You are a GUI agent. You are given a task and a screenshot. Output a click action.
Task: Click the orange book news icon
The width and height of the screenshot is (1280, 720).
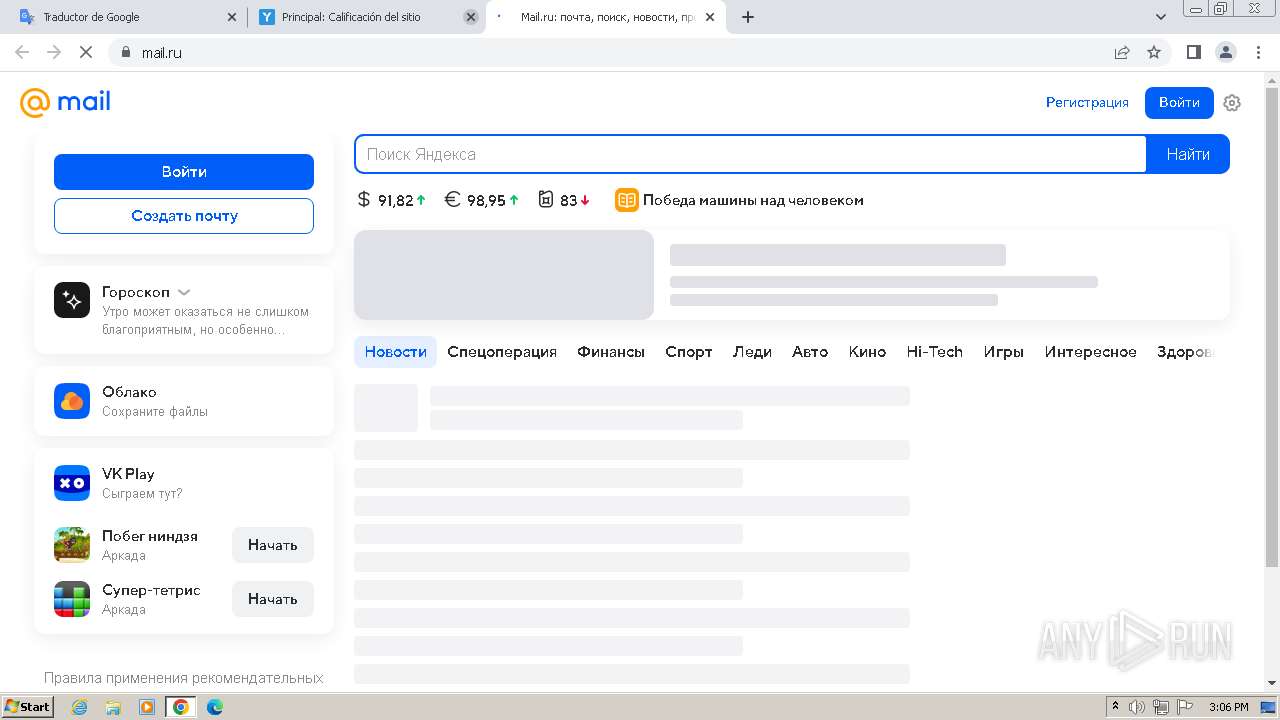[x=627, y=200]
